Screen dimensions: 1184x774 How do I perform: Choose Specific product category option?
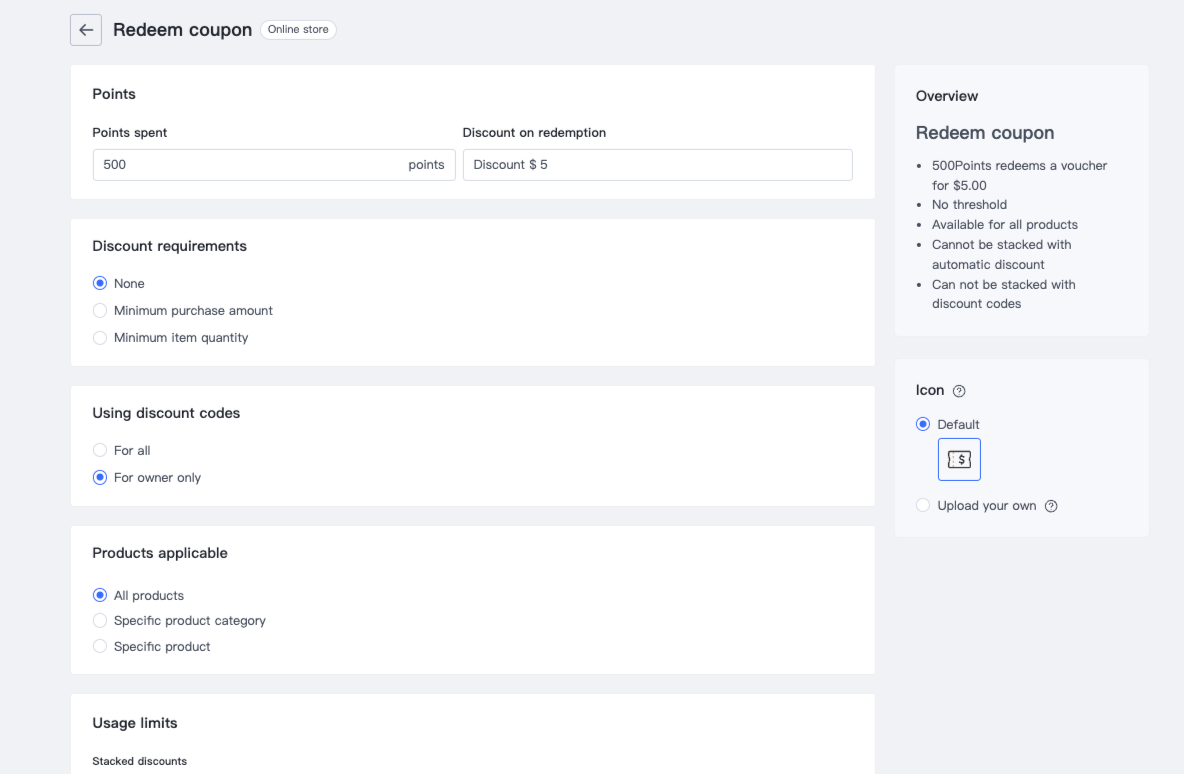100,621
